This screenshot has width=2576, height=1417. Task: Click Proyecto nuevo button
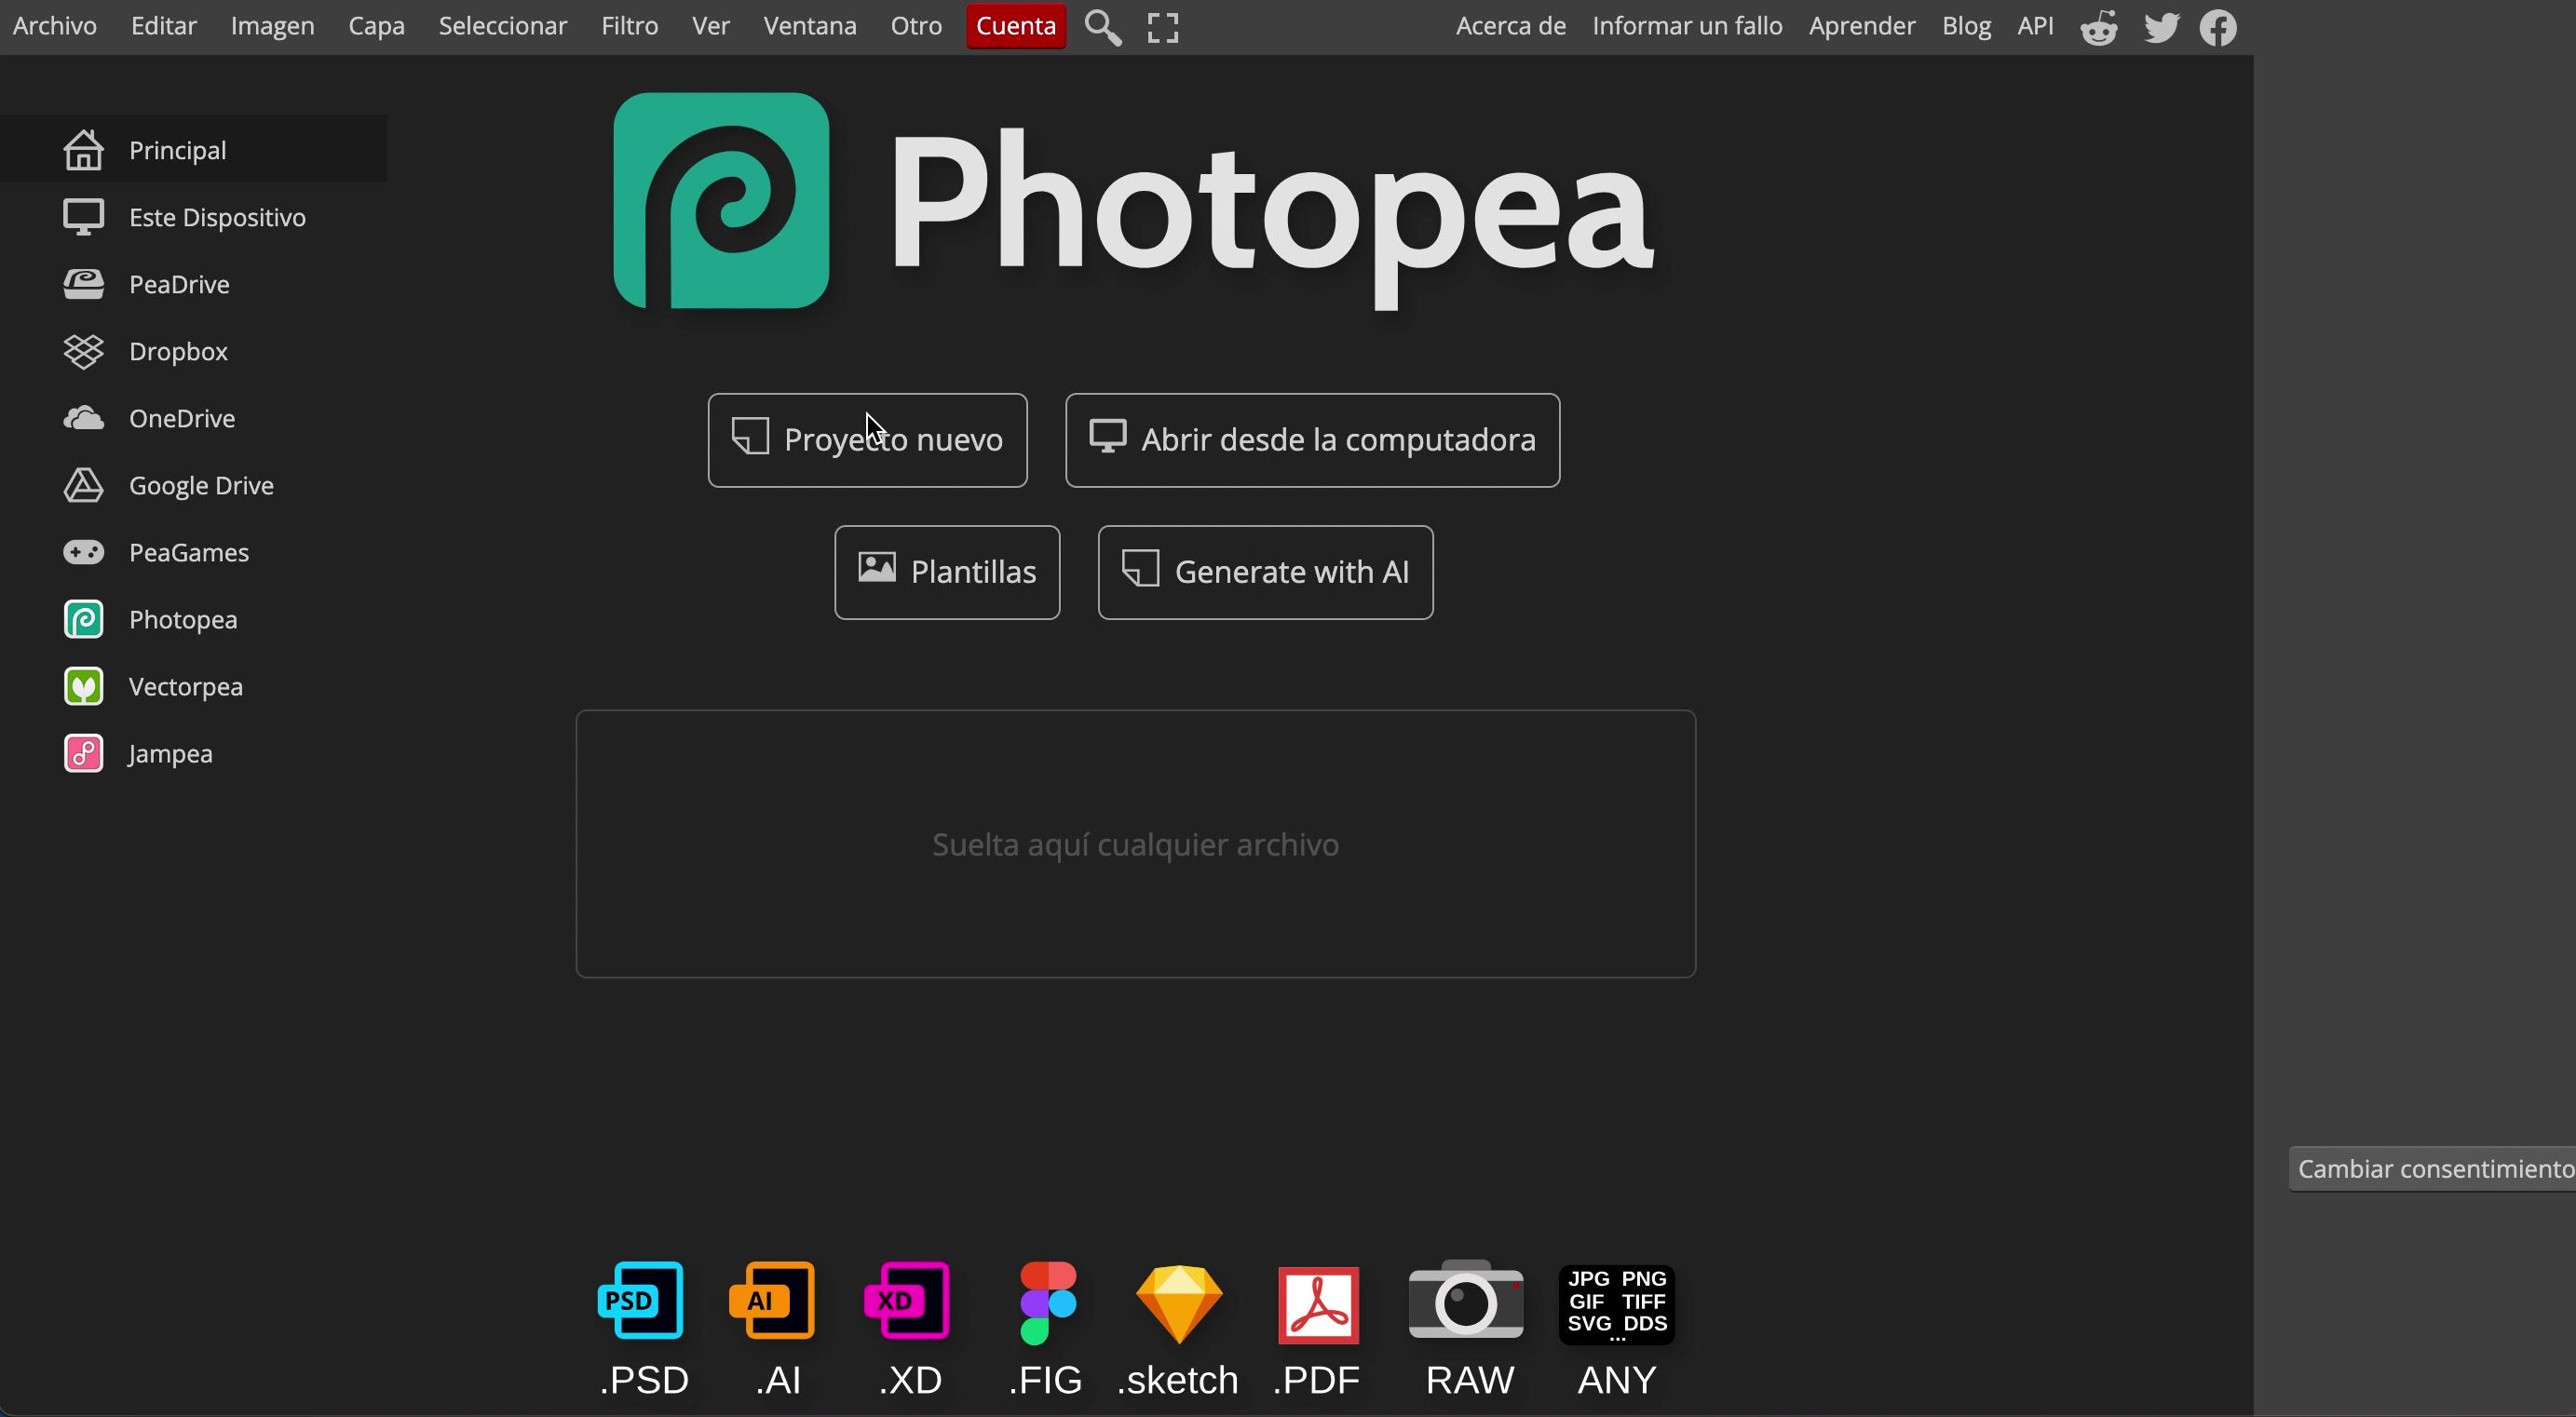click(867, 440)
